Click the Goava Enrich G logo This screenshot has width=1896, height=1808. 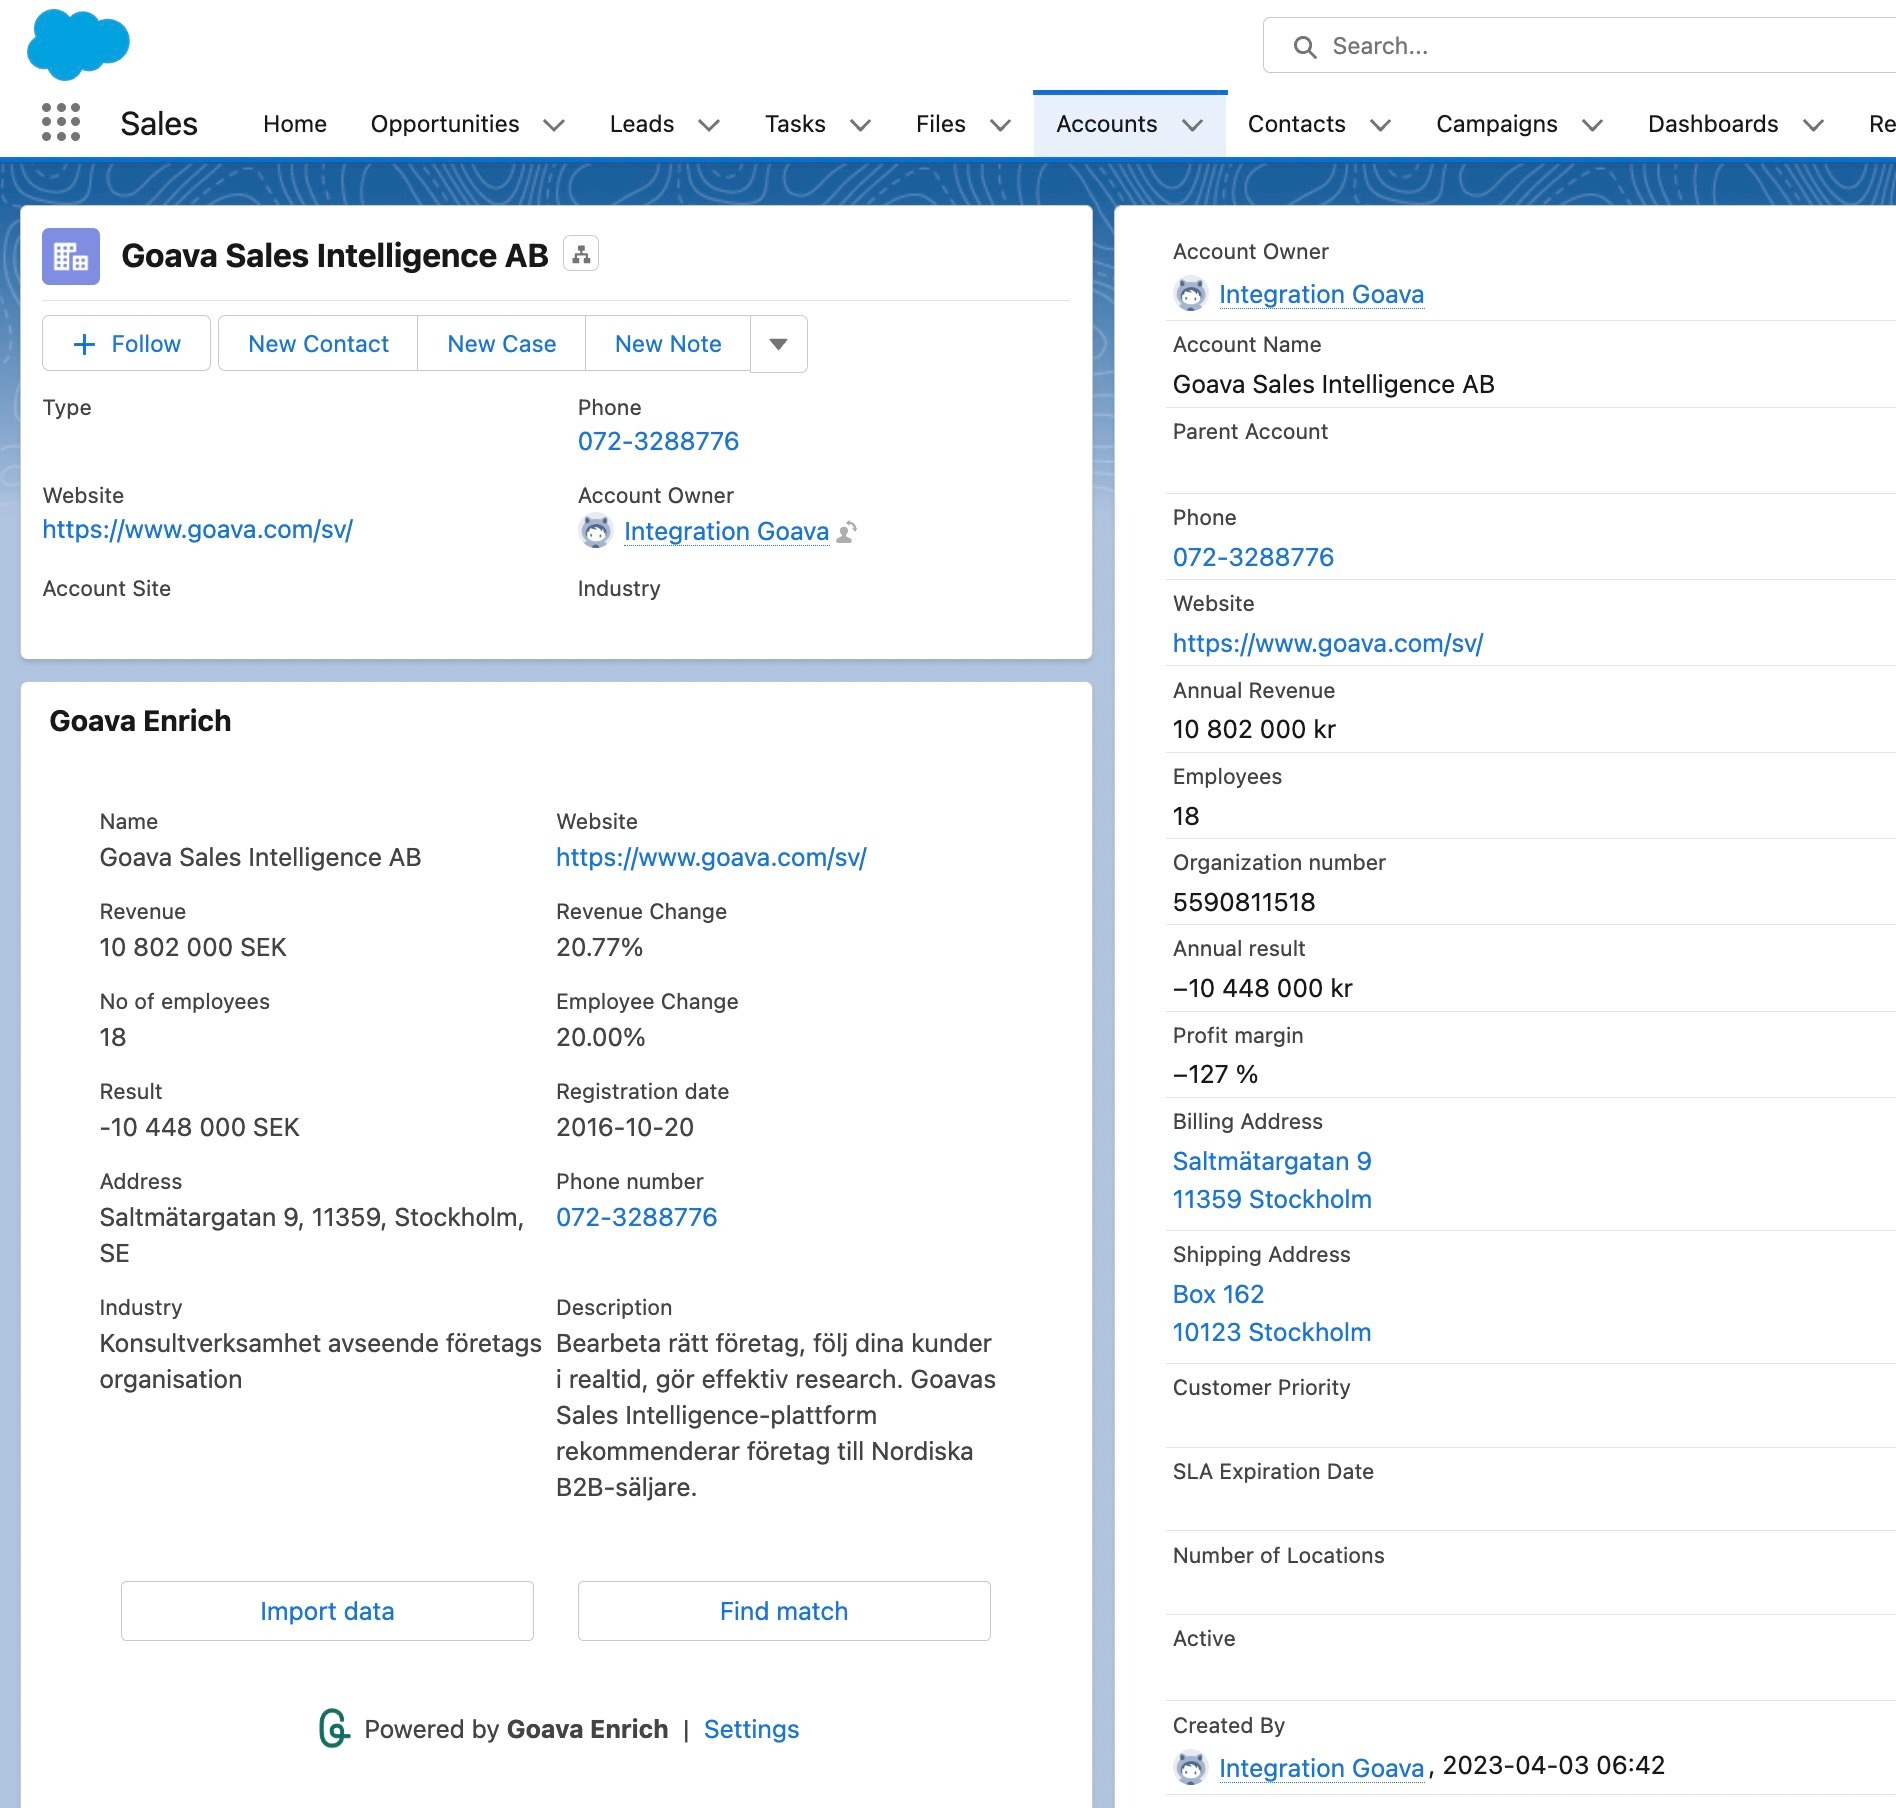(334, 1729)
